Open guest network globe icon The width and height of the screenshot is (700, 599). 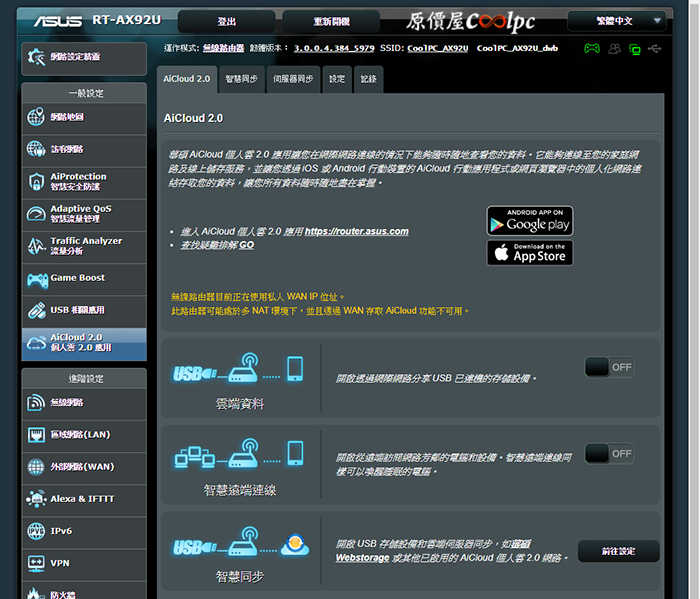tap(36, 149)
